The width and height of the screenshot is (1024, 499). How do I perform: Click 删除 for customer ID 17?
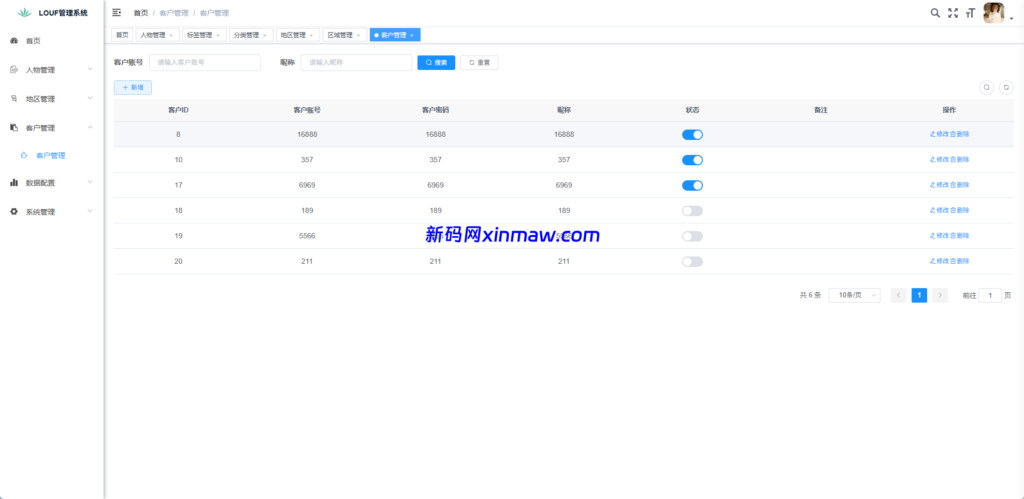tap(959, 185)
